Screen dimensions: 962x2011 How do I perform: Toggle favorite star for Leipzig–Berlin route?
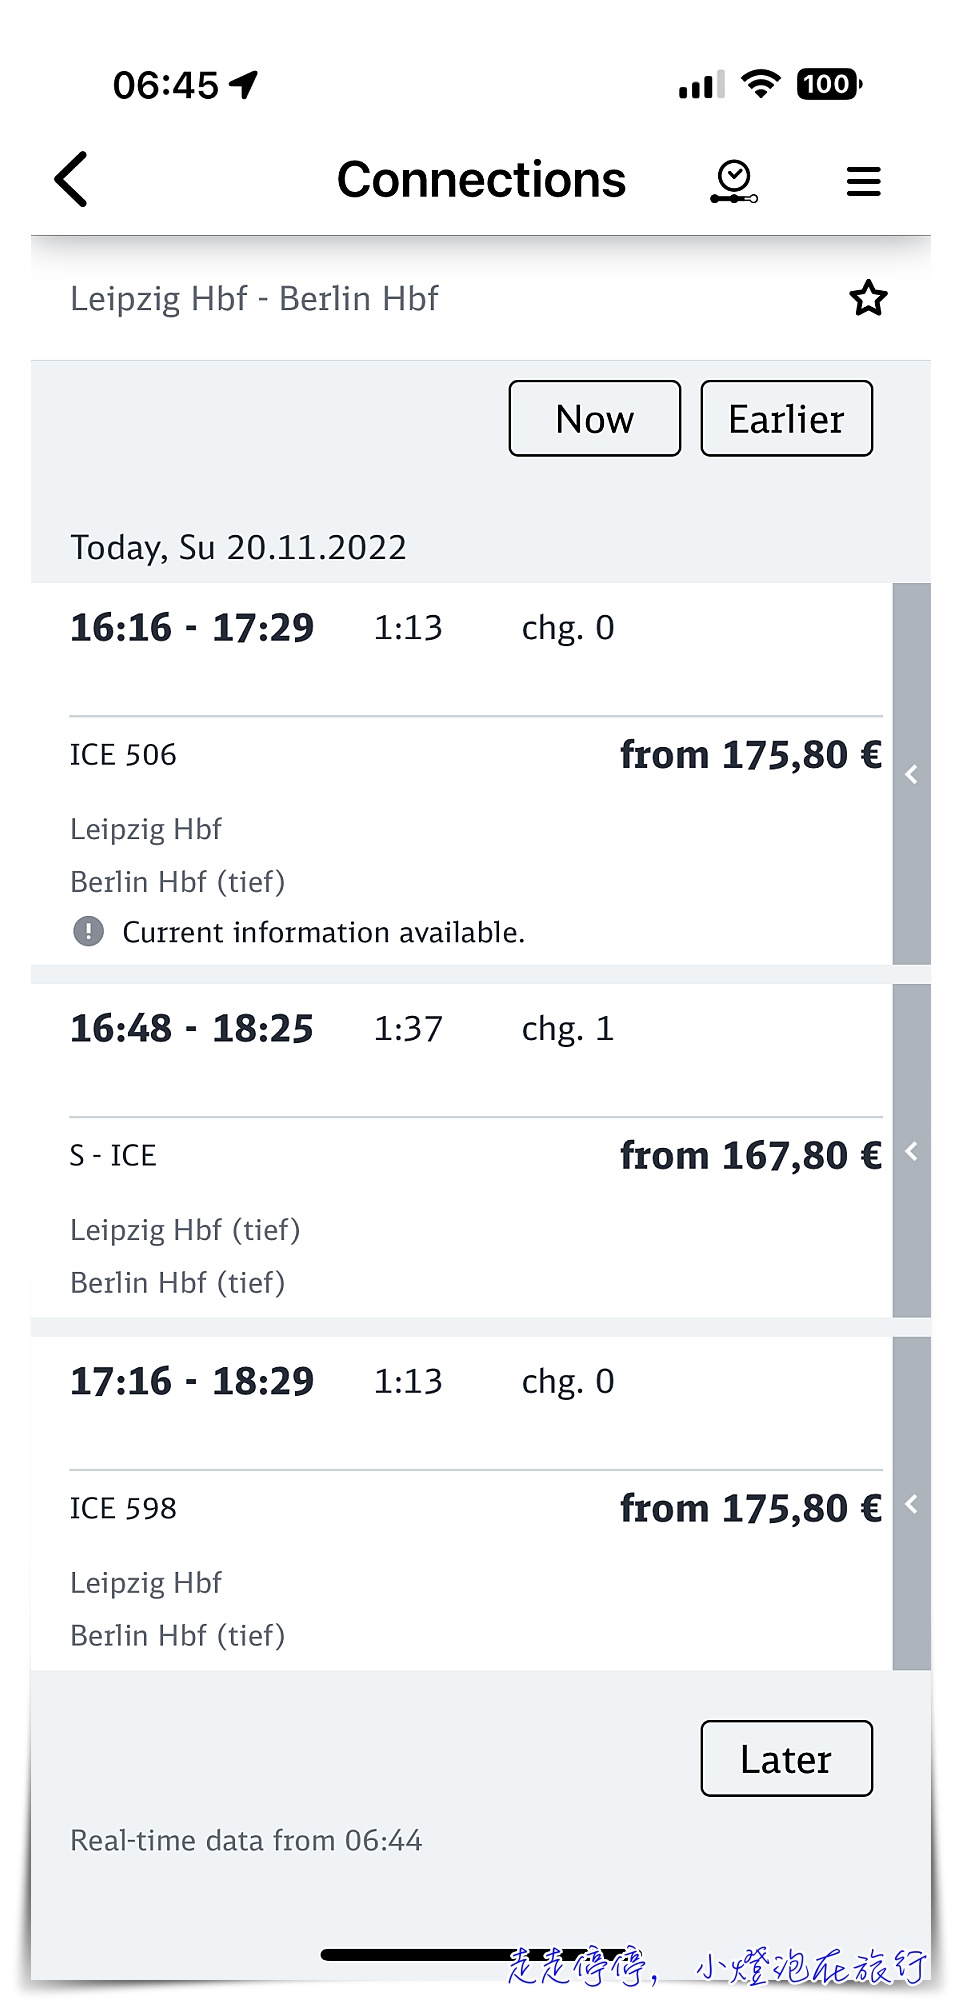point(868,298)
